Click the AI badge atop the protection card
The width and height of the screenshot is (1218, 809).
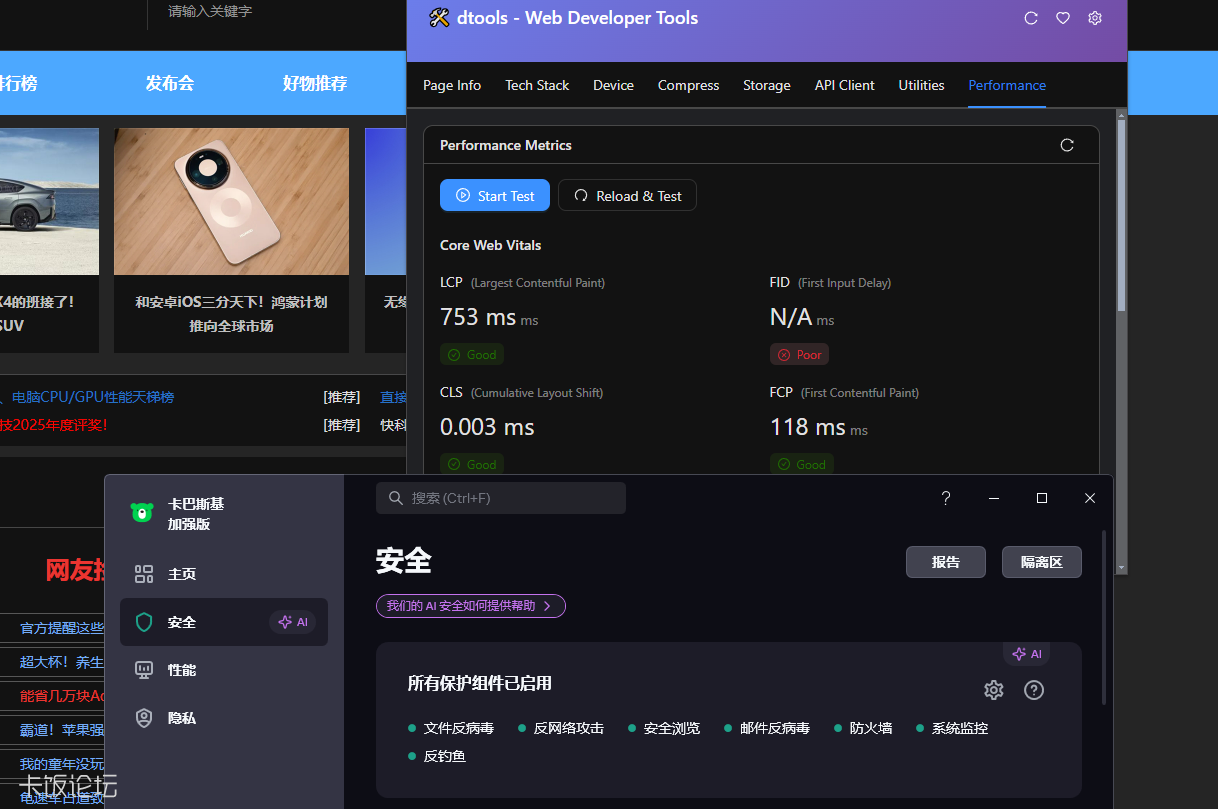1027,654
